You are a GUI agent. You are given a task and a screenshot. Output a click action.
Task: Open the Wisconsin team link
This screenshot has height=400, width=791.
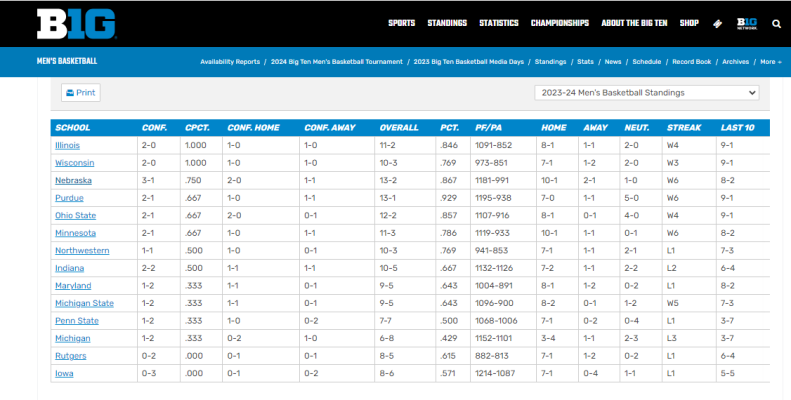pyautogui.click(x=75, y=163)
